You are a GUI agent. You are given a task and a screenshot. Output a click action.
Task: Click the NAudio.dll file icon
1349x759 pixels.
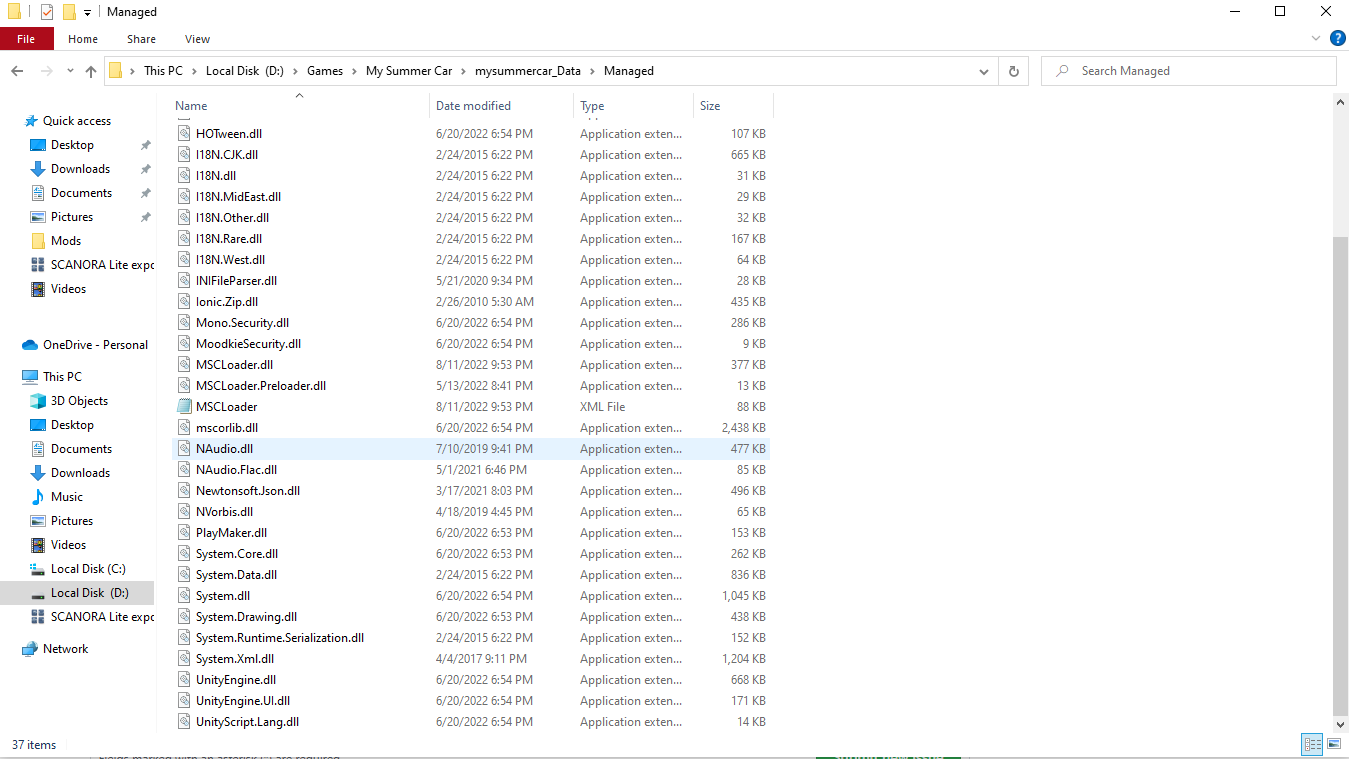coord(183,448)
